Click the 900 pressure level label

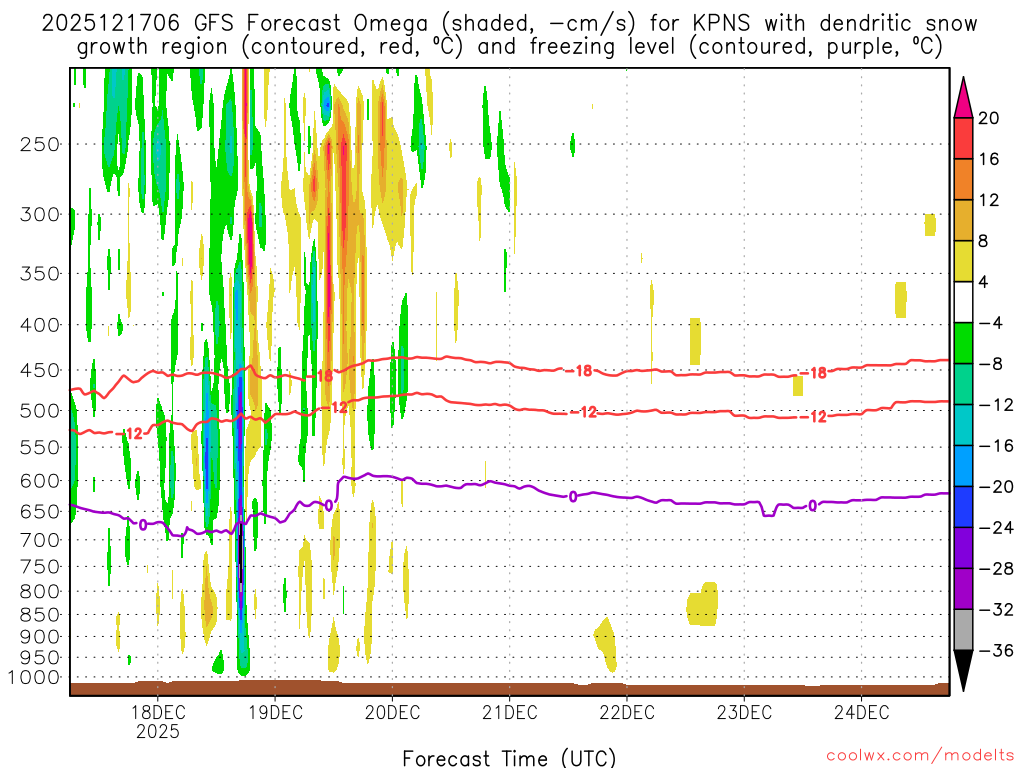(40, 636)
